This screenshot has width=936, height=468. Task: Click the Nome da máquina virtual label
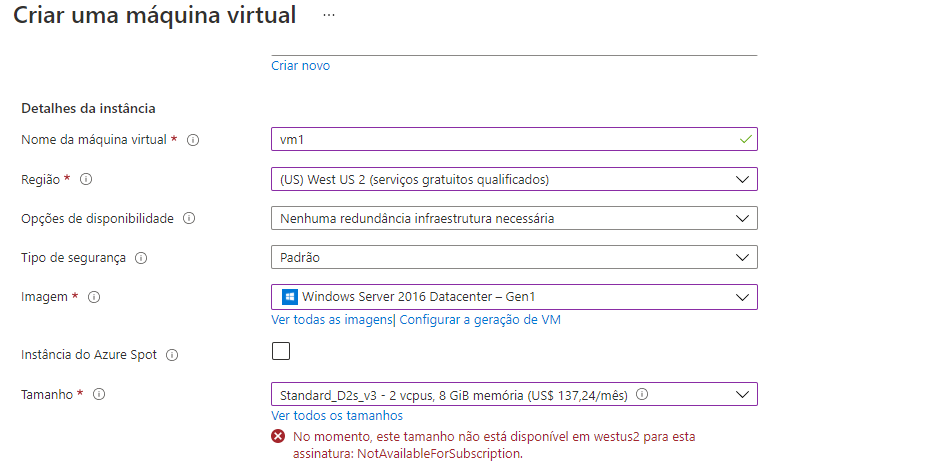94,140
